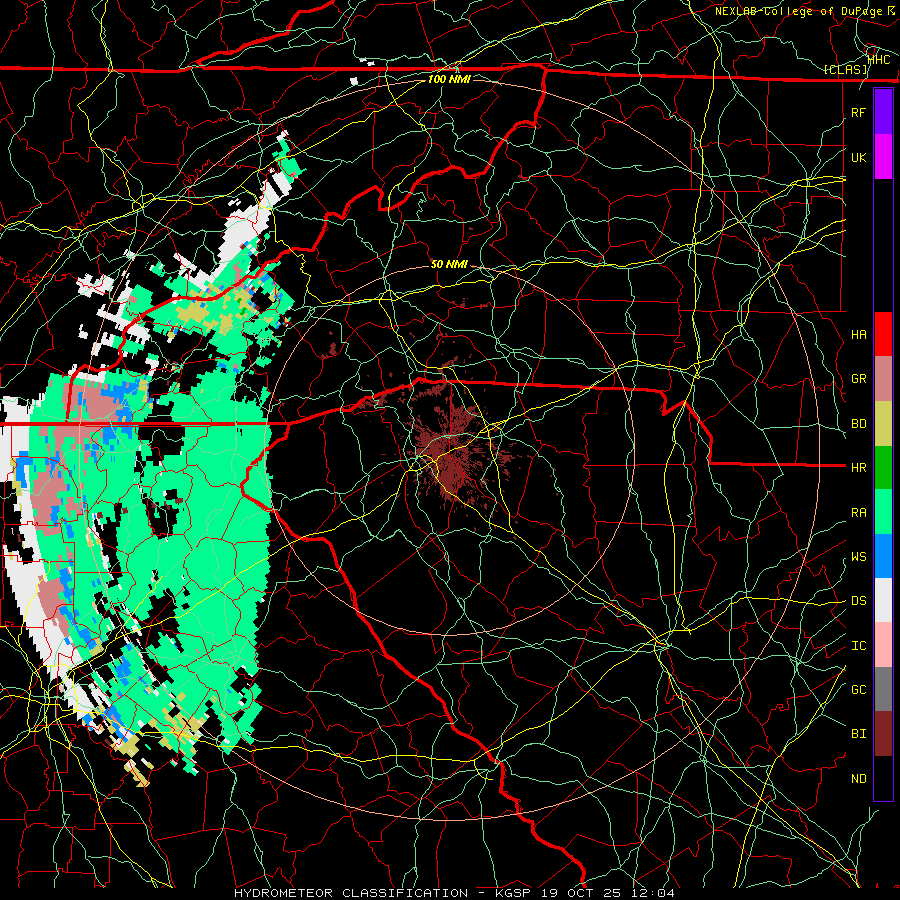Screen dimensions: 900x900
Task: Click the '100 NMI' range ring label
Action: 449,79
